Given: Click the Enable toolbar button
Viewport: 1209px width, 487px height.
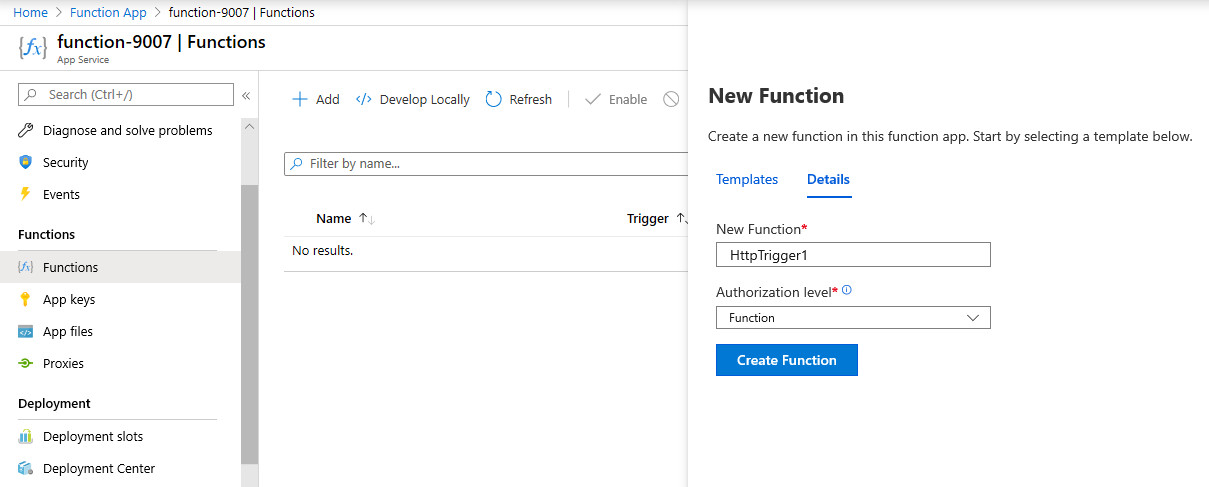Looking at the screenshot, I should [x=616, y=99].
